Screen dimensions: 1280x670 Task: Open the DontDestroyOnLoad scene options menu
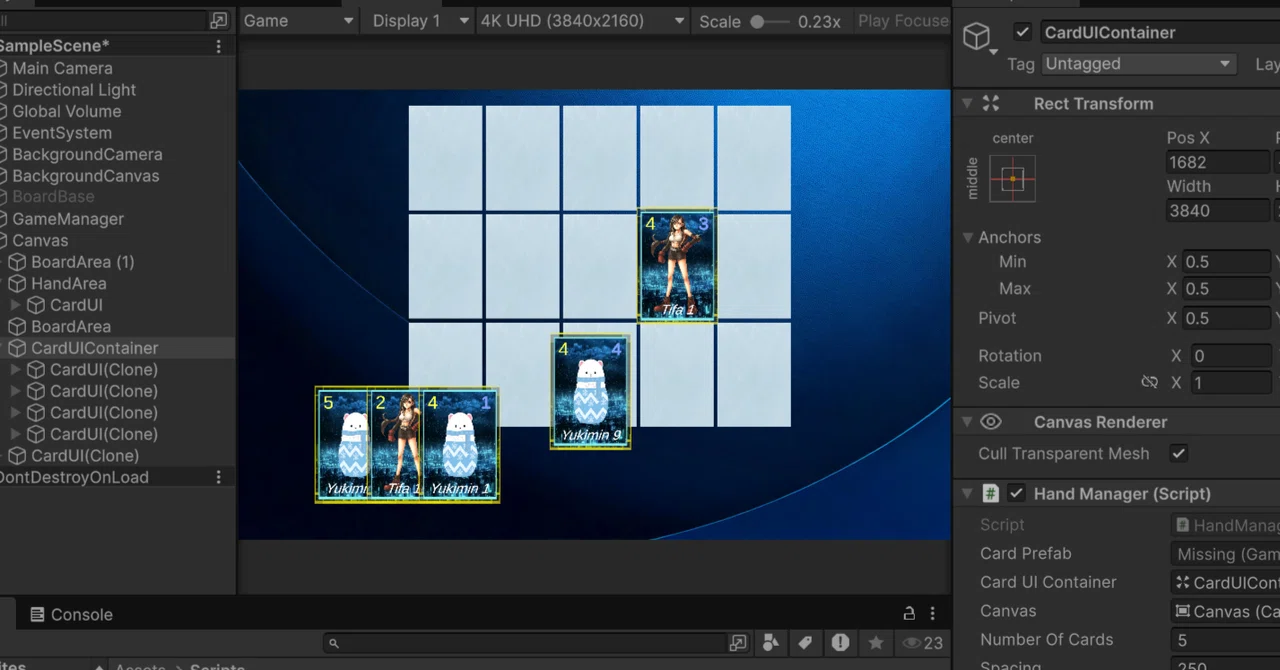(x=219, y=477)
